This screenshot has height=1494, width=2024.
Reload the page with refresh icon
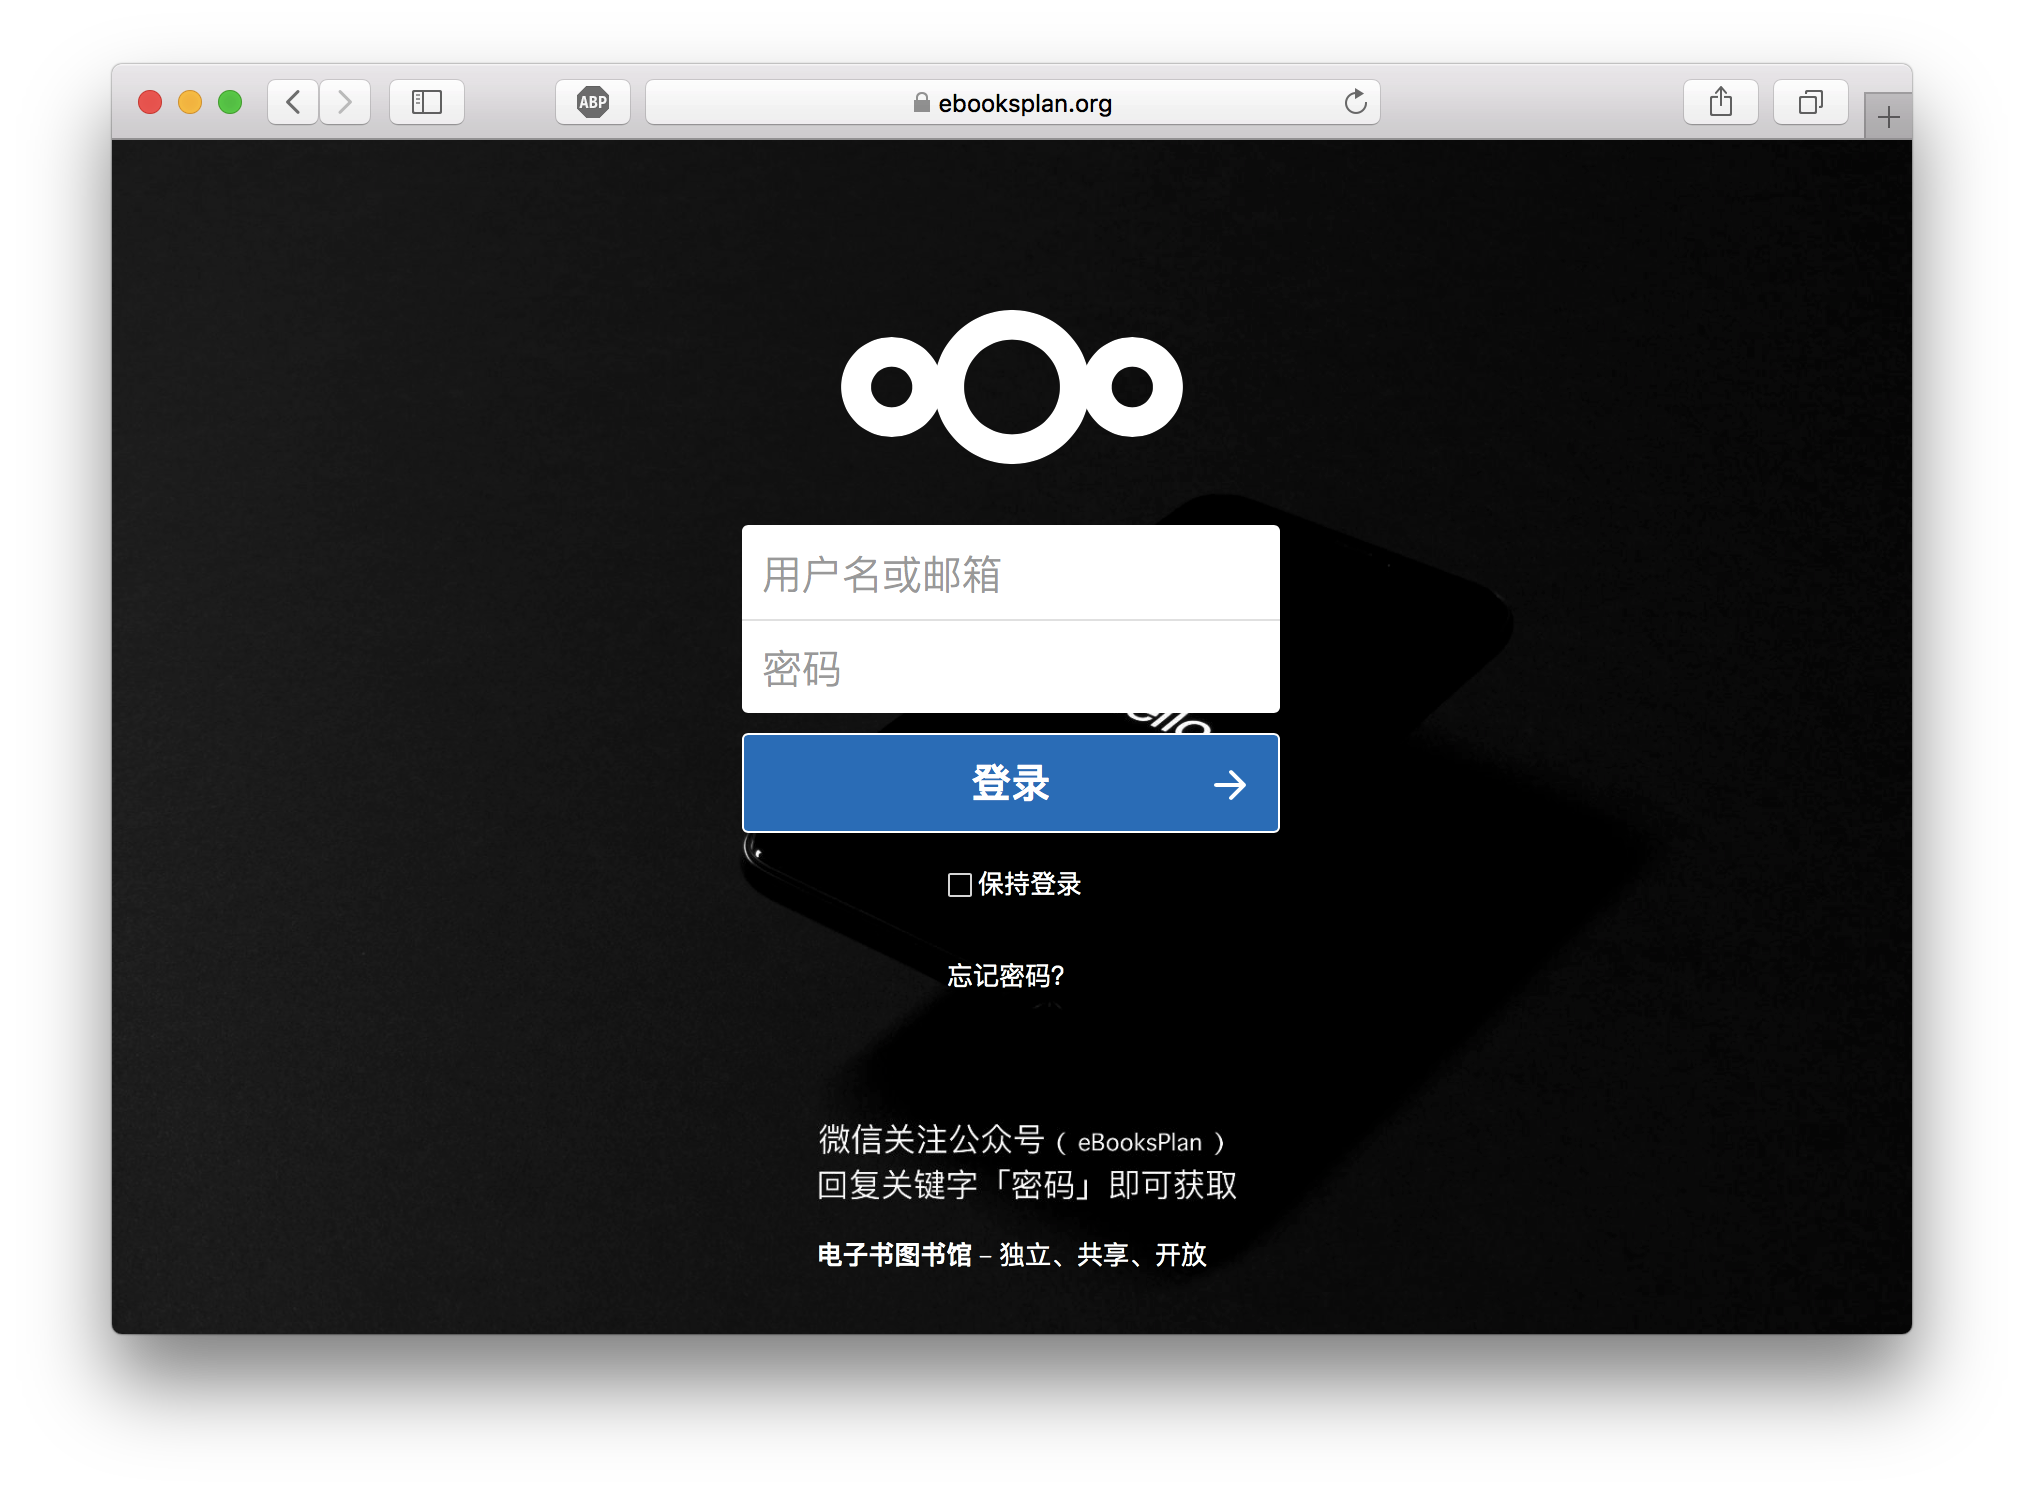[1355, 102]
